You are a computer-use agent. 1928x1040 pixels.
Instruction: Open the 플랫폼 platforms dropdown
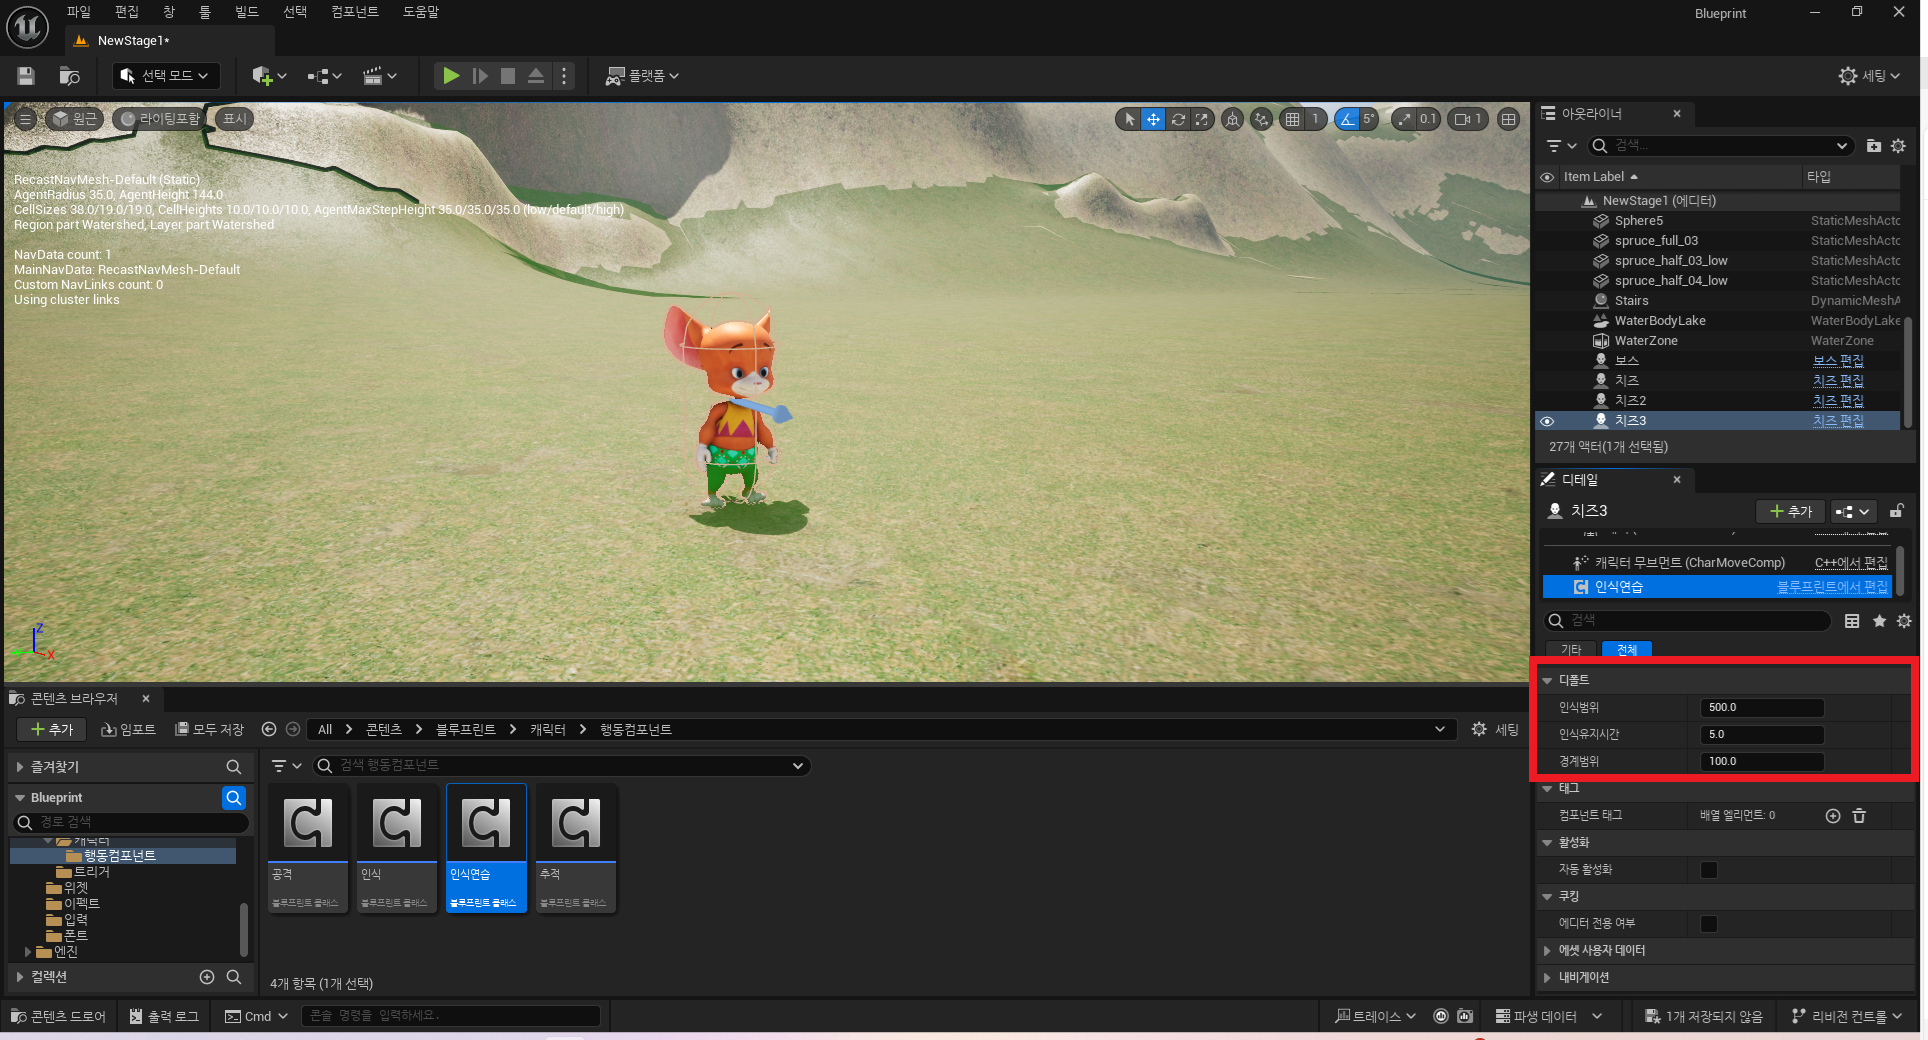click(642, 76)
